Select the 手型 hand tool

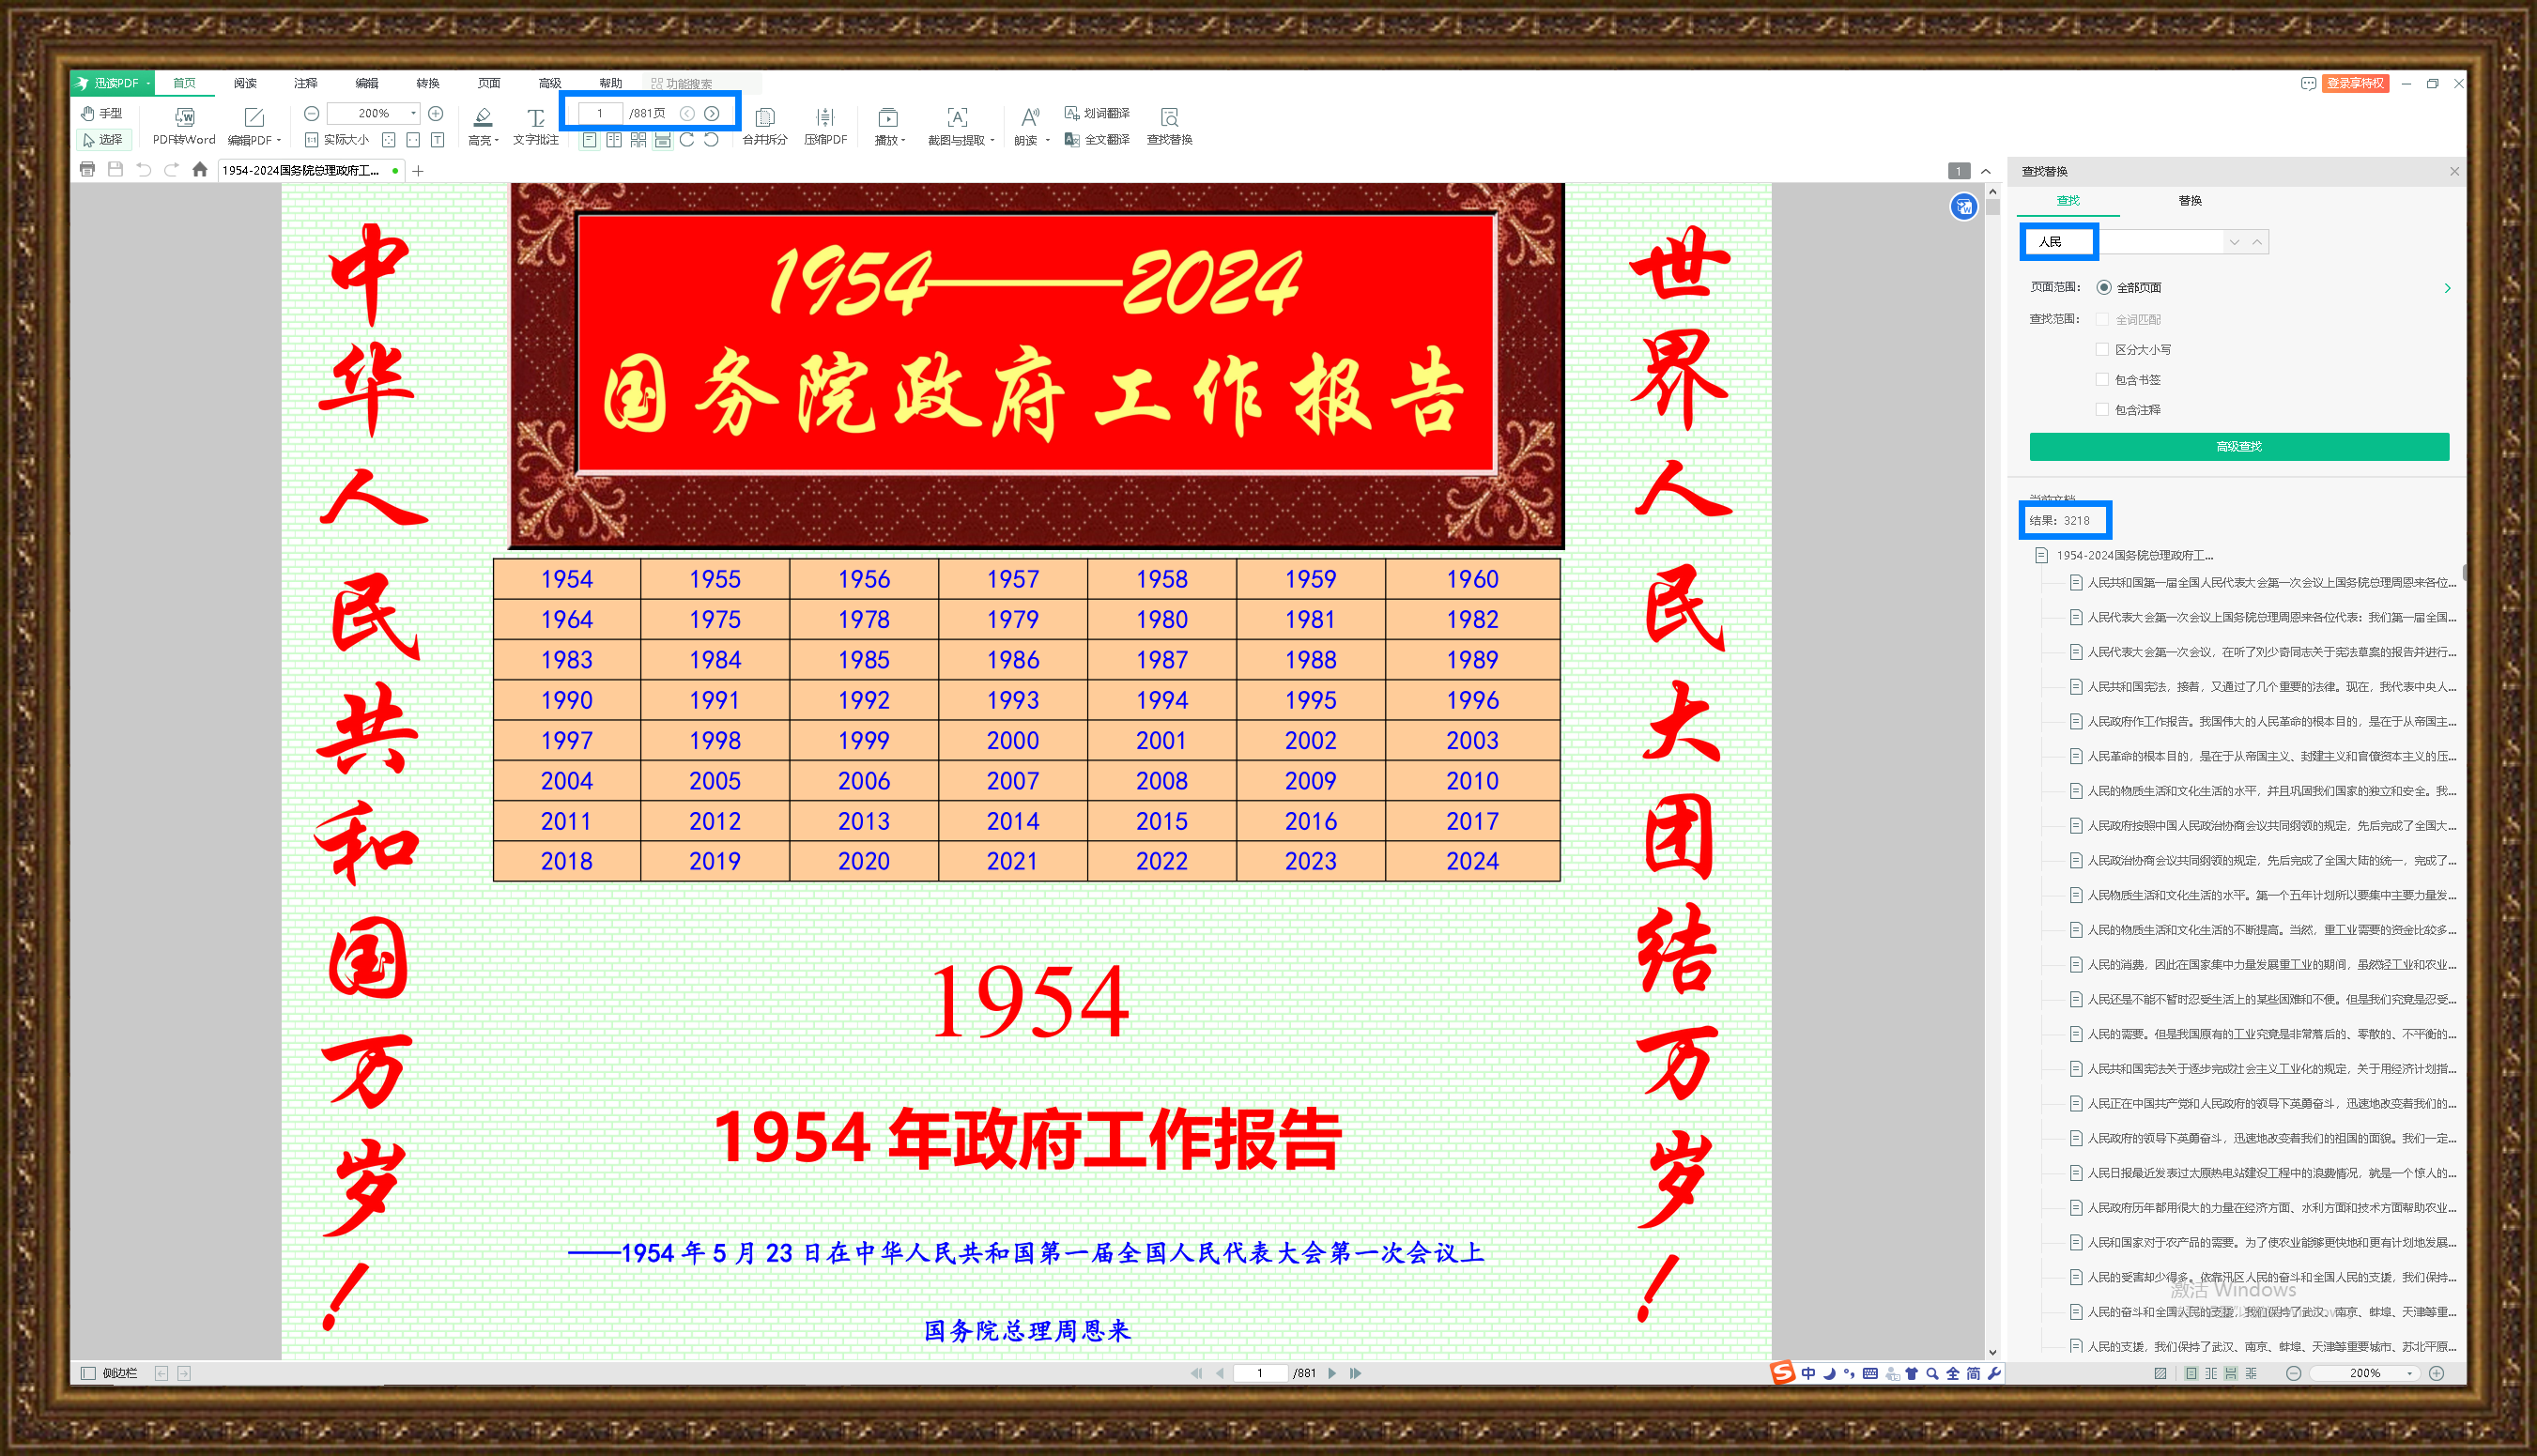[102, 113]
